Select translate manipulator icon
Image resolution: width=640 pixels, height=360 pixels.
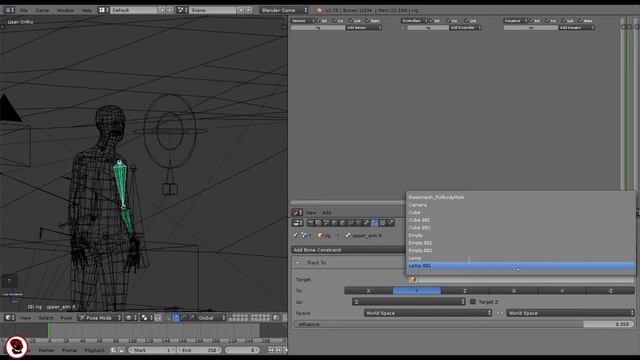coord(176,317)
